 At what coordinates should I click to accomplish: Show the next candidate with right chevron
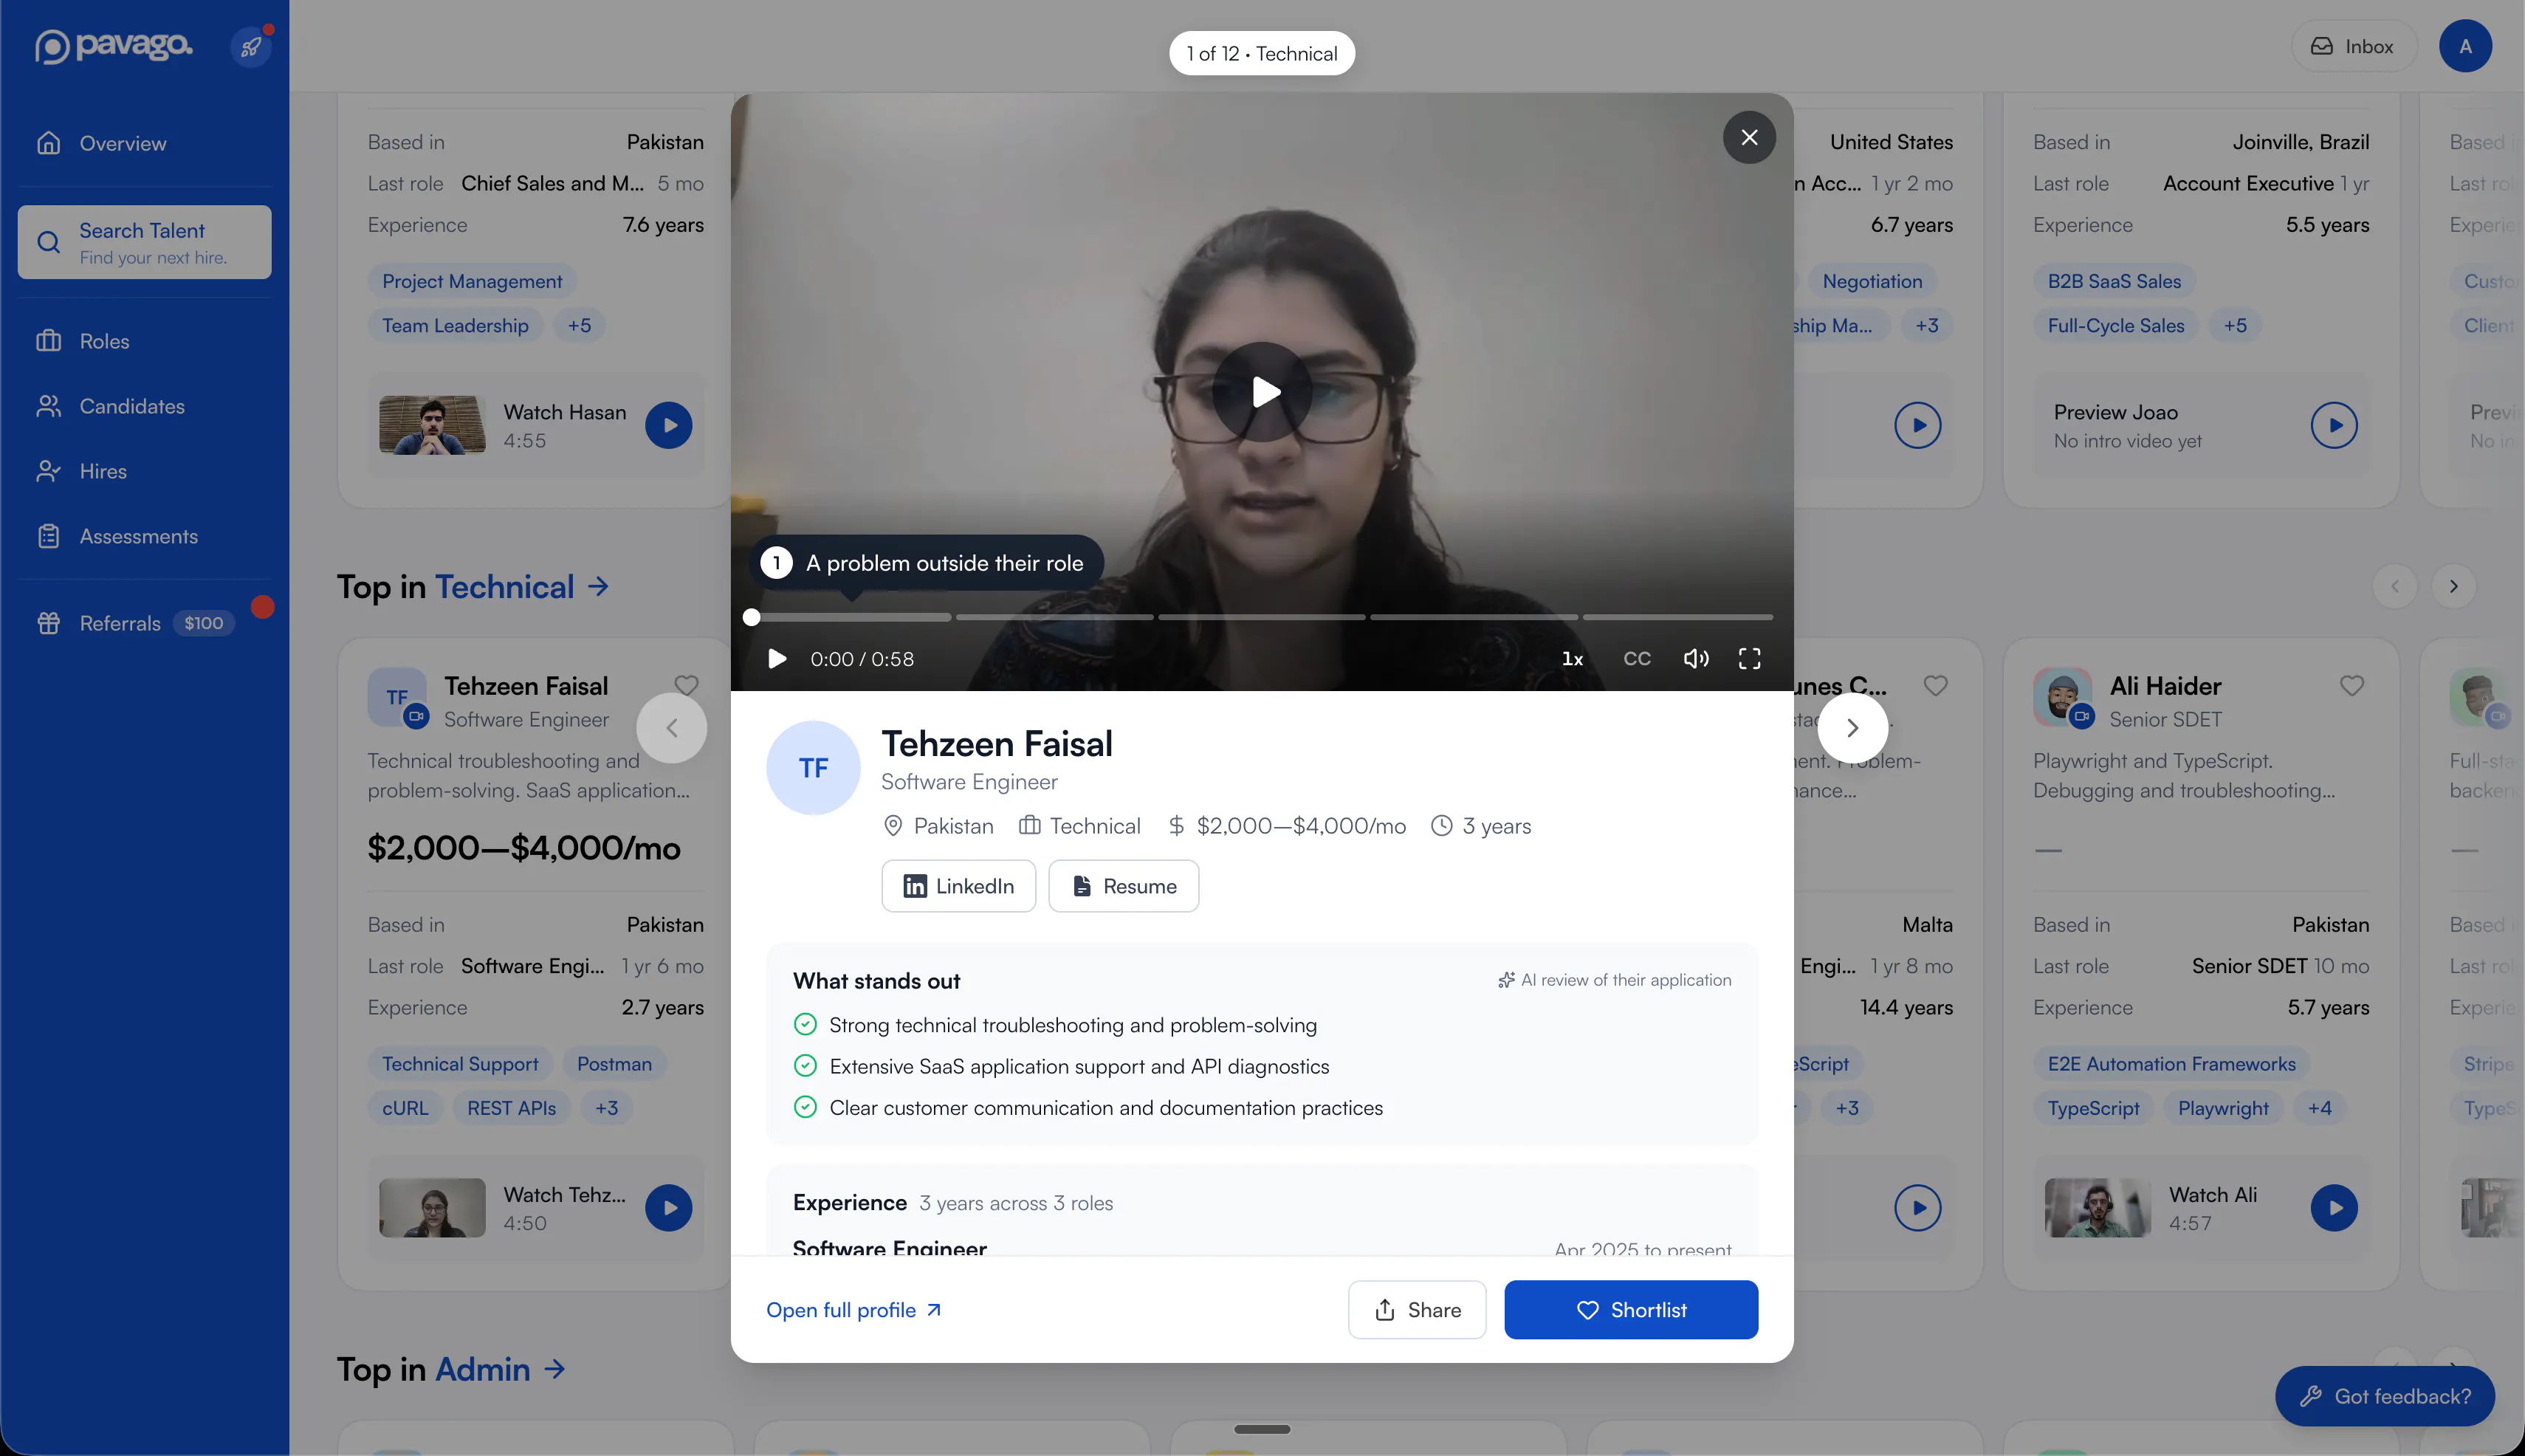pos(1852,728)
